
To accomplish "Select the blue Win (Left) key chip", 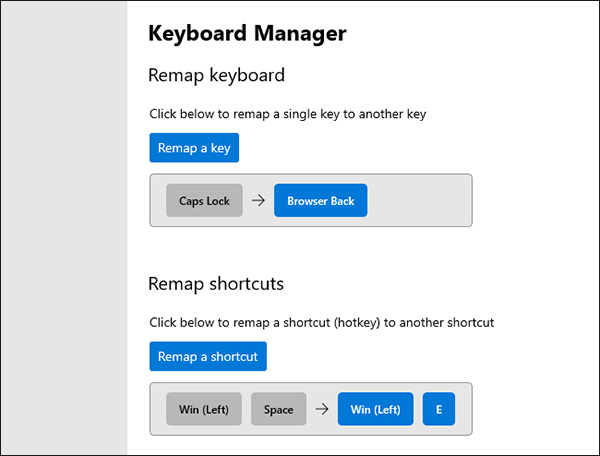I will (375, 409).
